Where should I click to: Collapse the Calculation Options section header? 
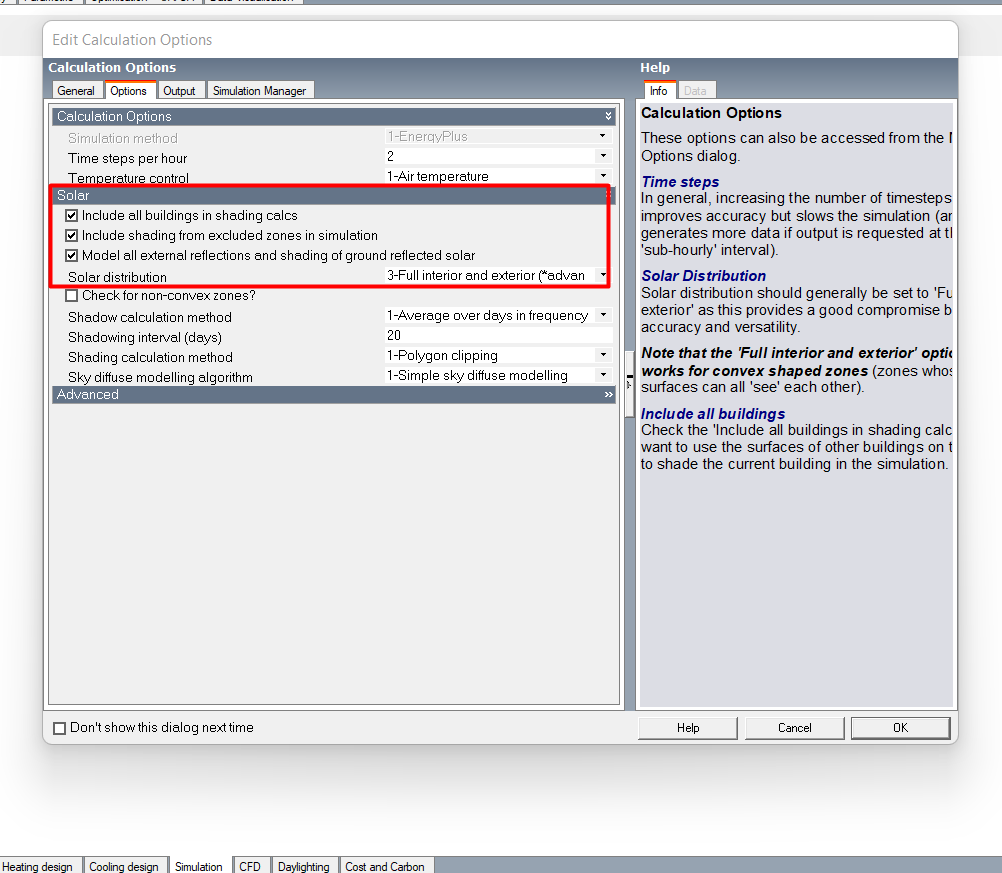334,116
